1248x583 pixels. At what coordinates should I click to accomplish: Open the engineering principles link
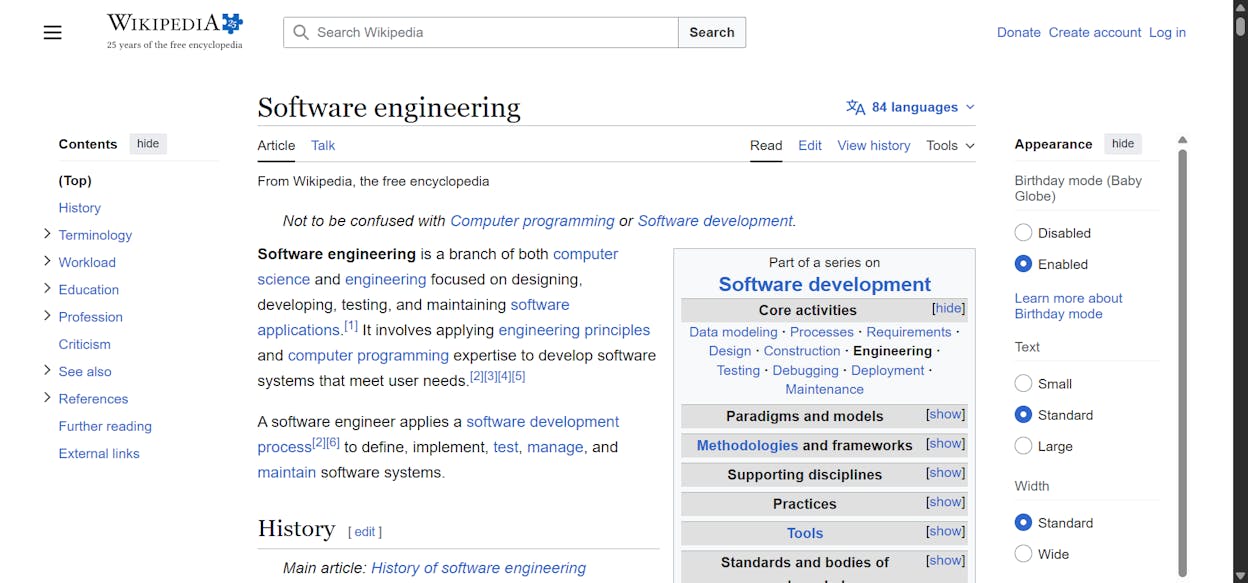pos(574,330)
